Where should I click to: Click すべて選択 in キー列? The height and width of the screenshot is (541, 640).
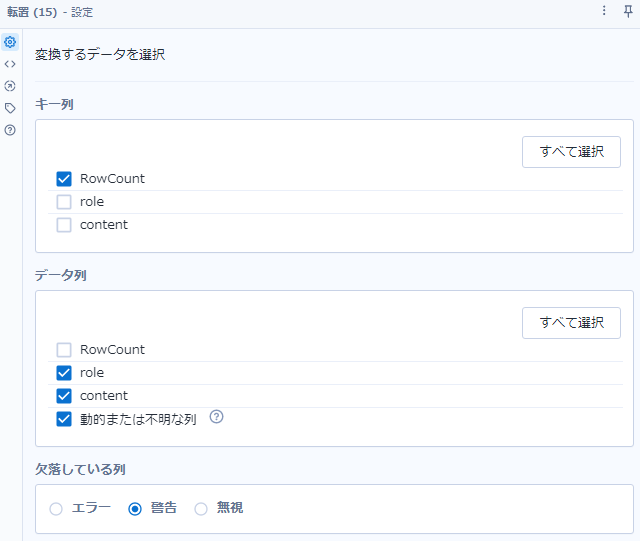[571, 152]
